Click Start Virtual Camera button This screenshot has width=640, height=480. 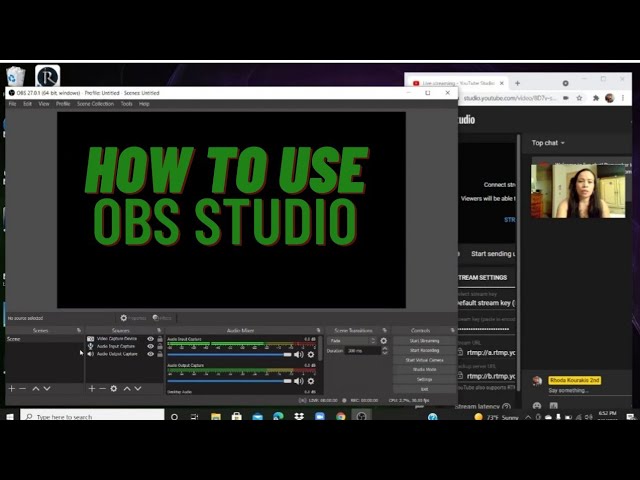point(424,360)
